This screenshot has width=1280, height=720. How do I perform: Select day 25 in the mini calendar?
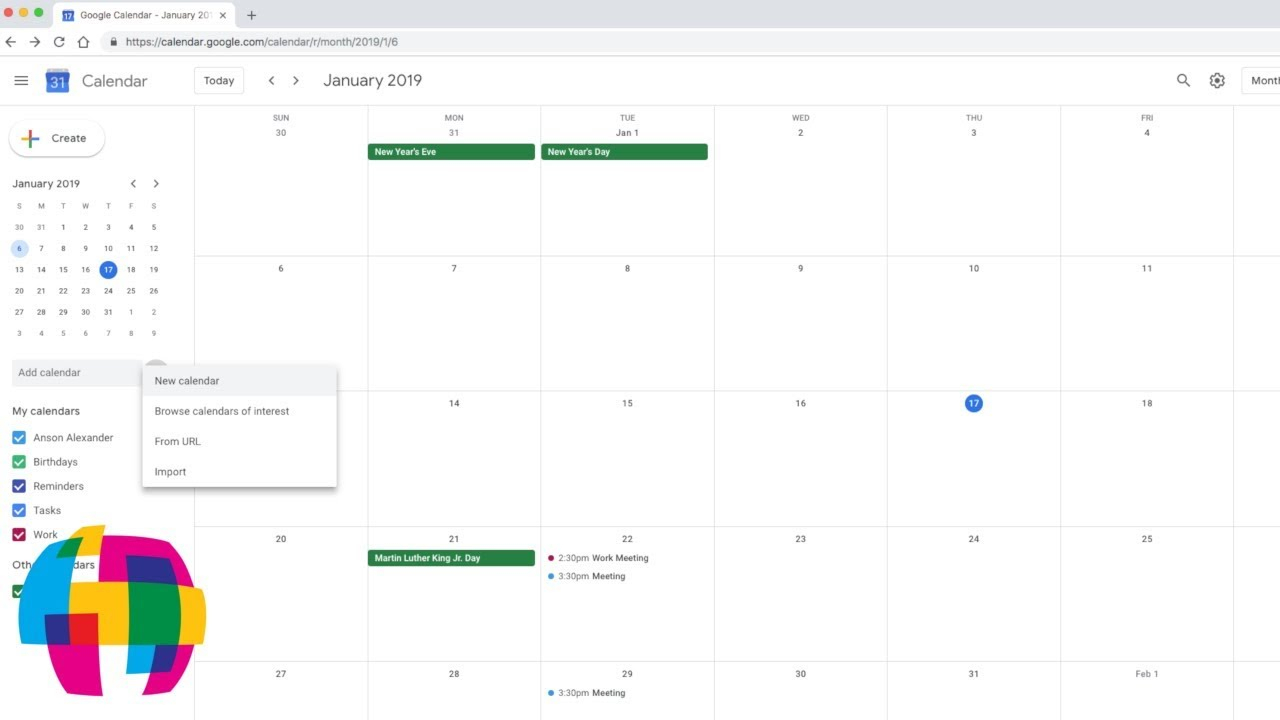(x=131, y=291)
